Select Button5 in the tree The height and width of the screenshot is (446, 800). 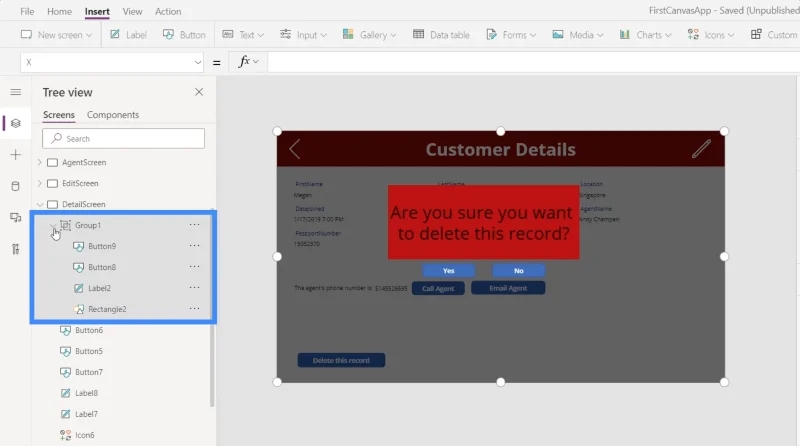89,351
